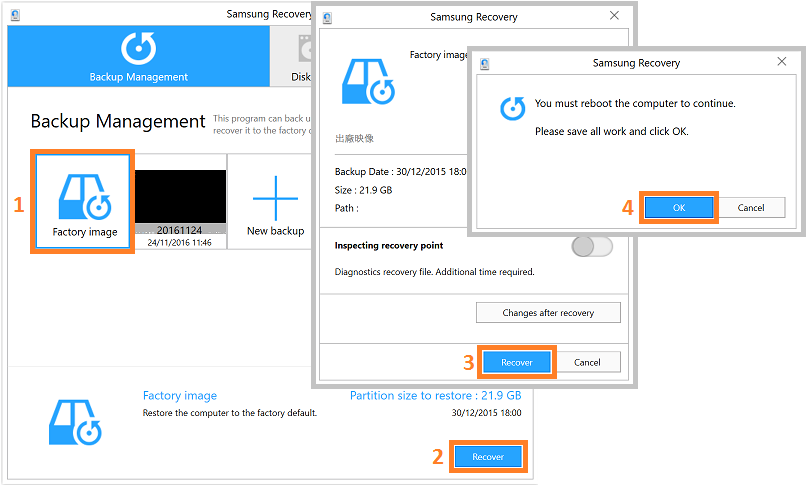Click the large factory image icon in dialog
The height and width of the screenshot is (485, 809).
(368, 82)
